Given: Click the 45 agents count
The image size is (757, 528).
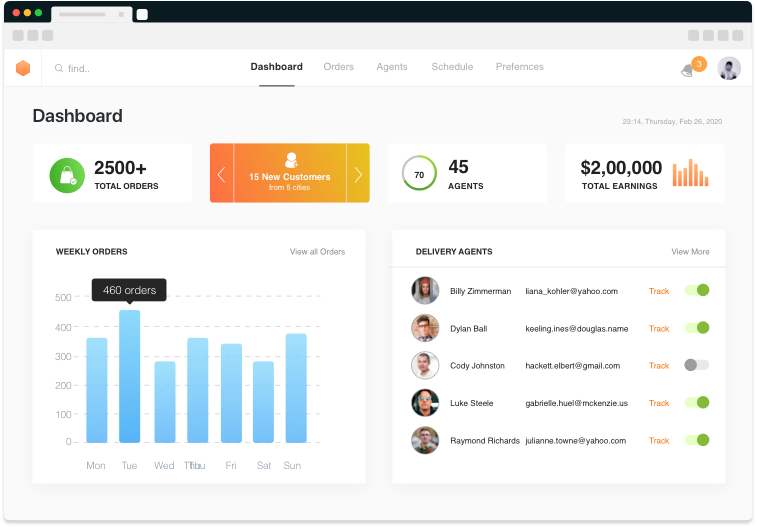Looking at the screenshot, I should [458, 167].
